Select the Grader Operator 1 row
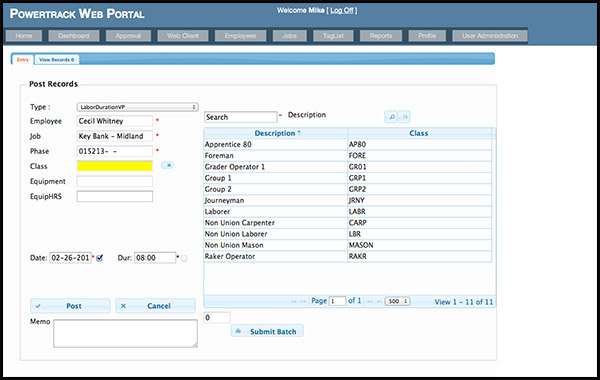 point(348,167)
